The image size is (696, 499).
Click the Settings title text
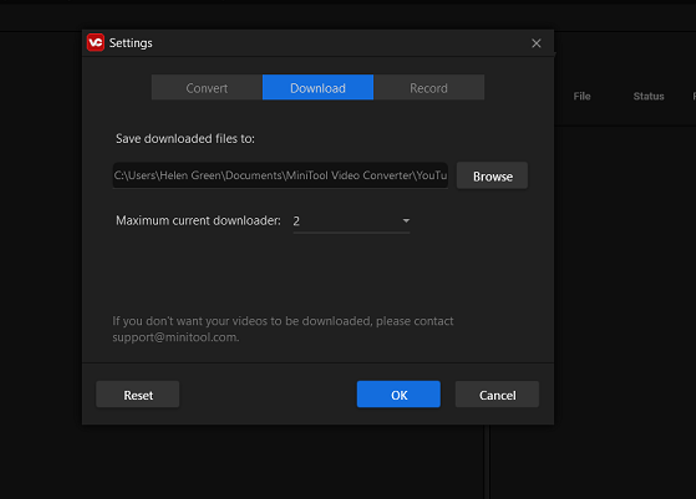point(130,43)
